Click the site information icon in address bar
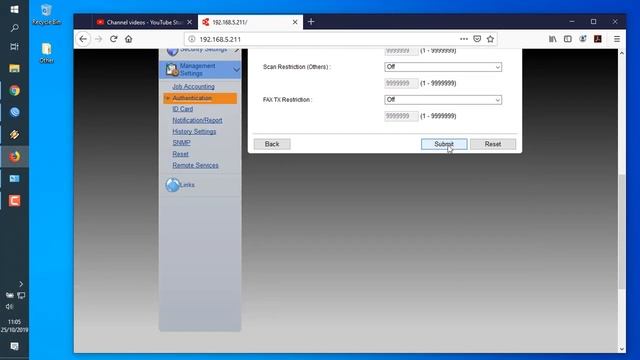This screenshot has height=360, width=640. [x=191, y=39]
